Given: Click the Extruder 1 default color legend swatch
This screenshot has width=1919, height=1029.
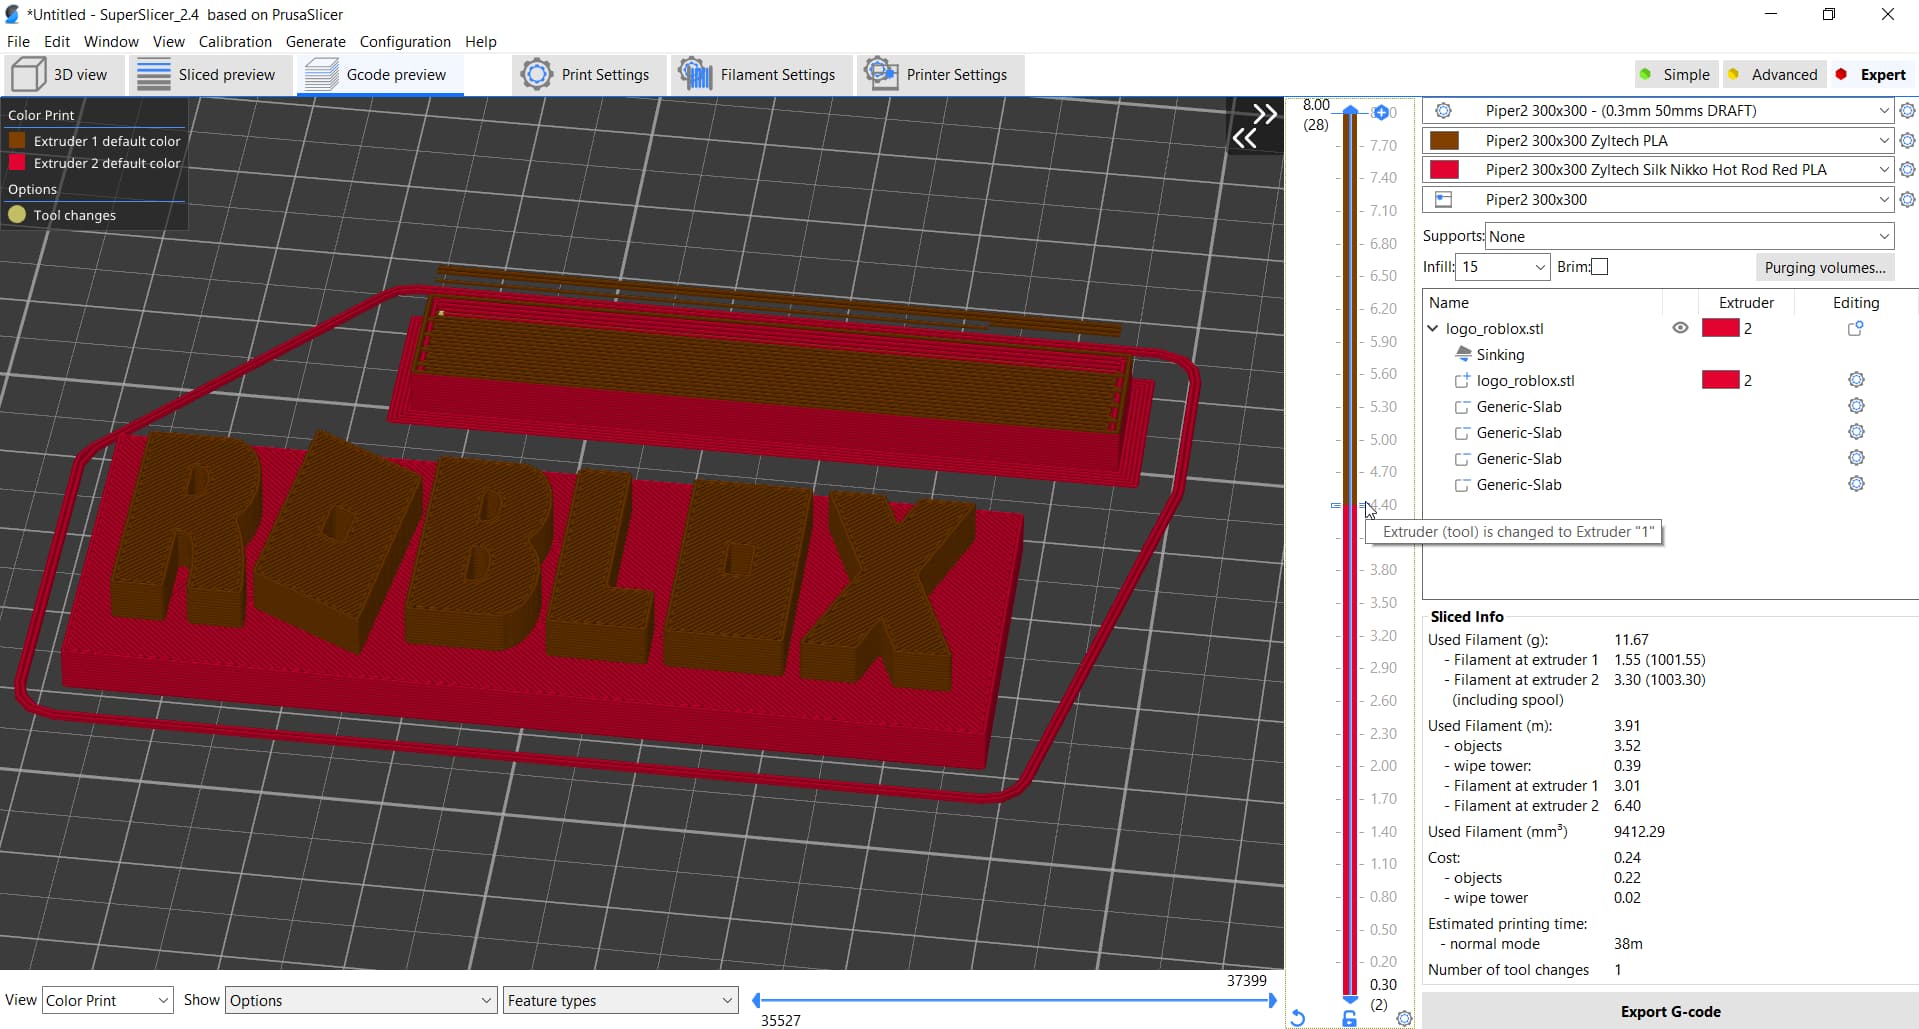Looking at the screenshot, I should (x=17, y=141).
